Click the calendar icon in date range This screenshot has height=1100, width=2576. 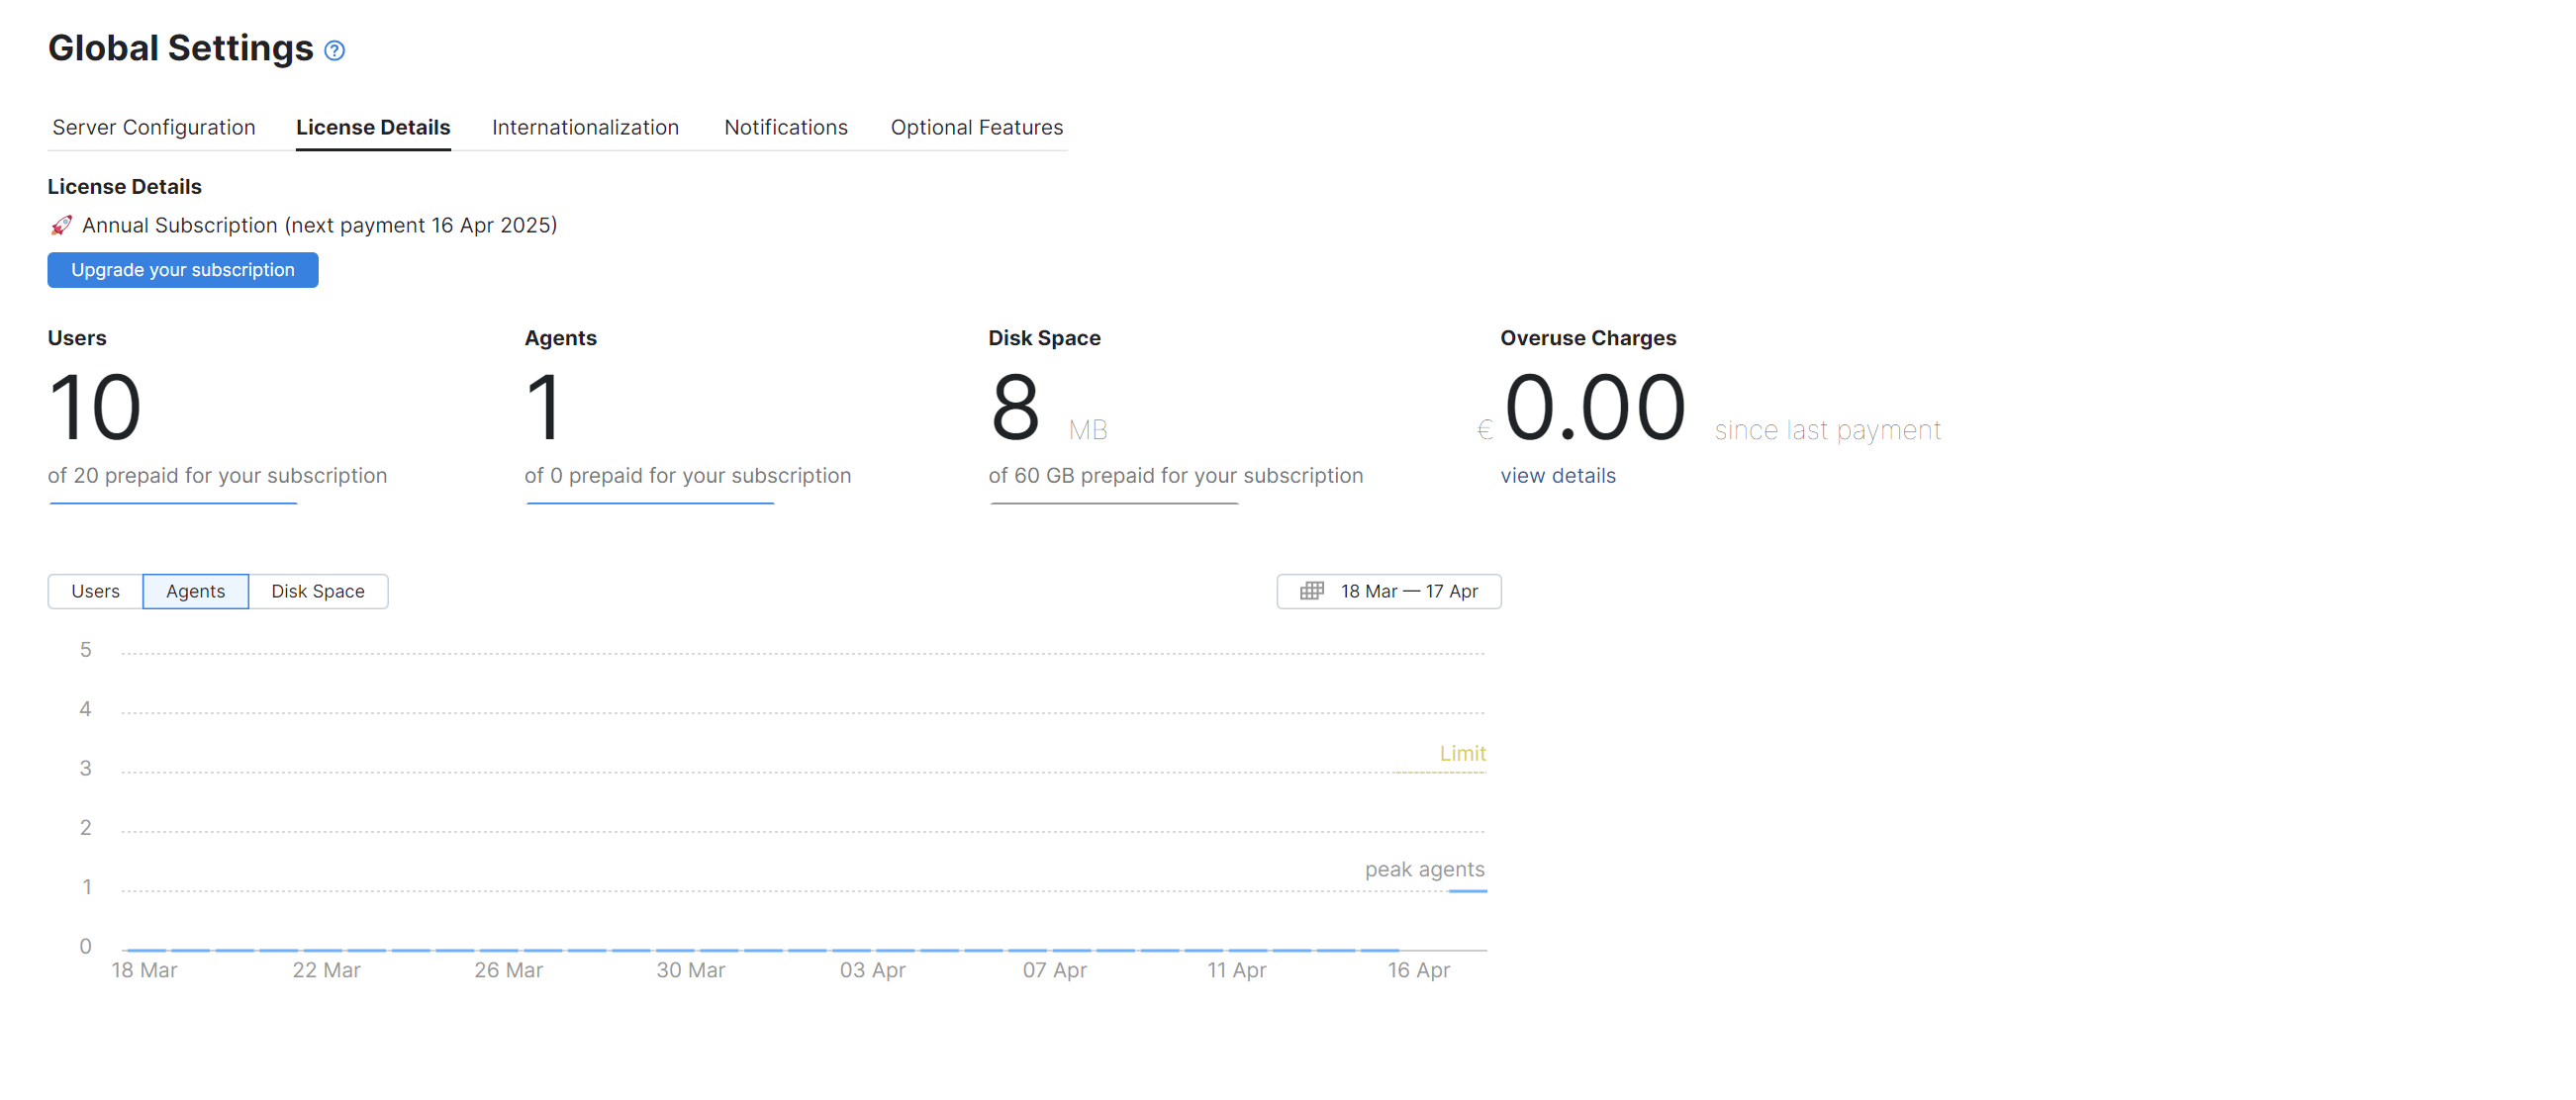(1311, 591)
